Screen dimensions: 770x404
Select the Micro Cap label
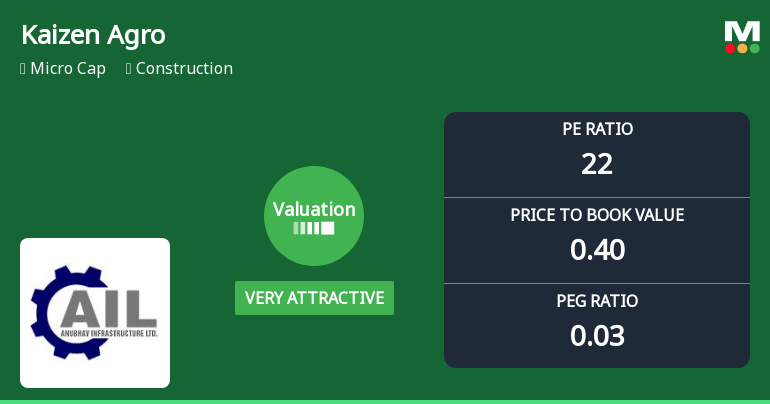click(x=68, y=69)
